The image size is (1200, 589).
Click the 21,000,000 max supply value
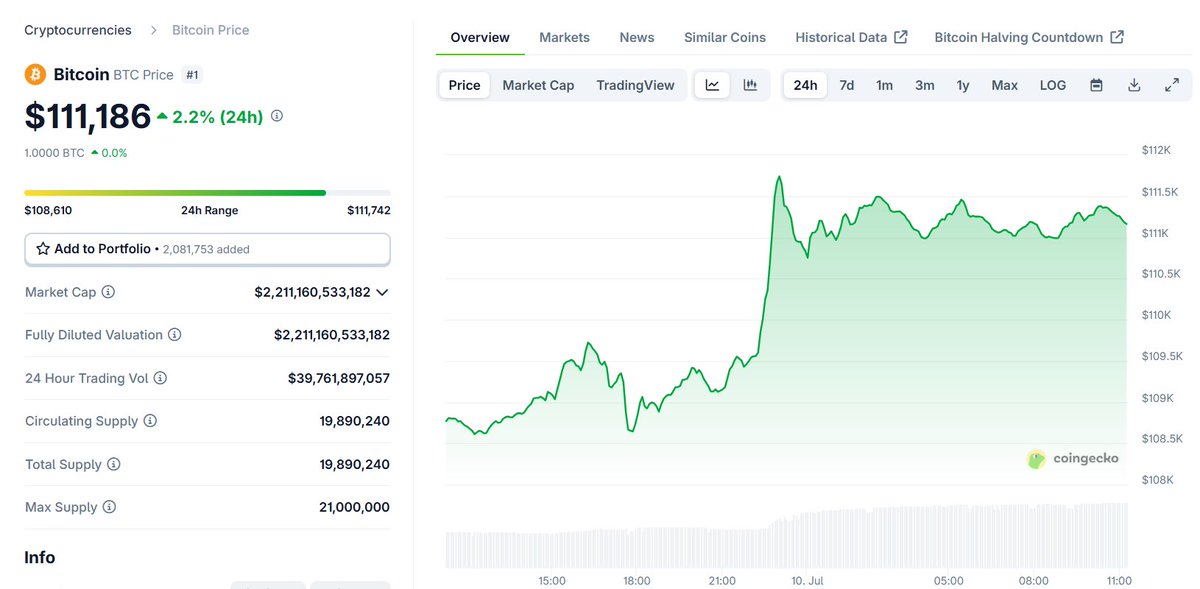[x=355, y=507]
